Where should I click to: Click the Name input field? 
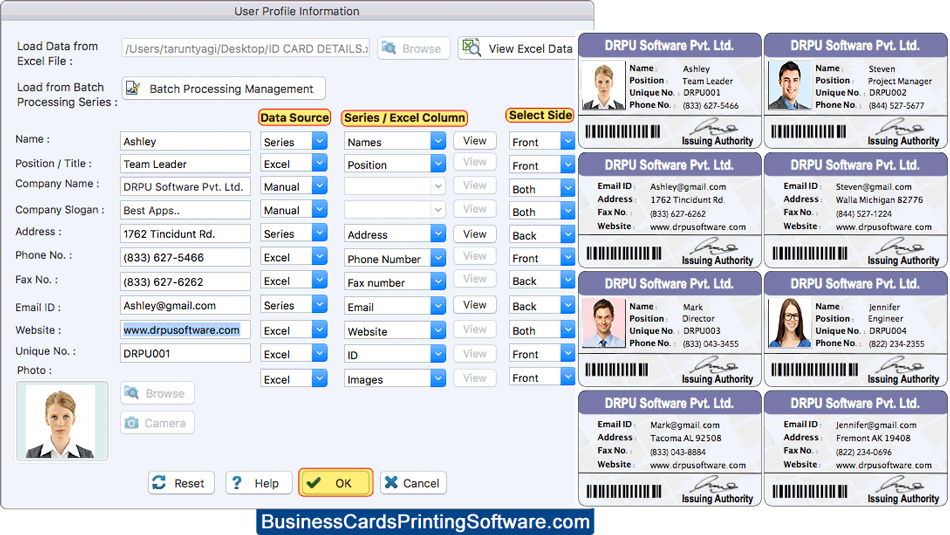tap(185, 141)
